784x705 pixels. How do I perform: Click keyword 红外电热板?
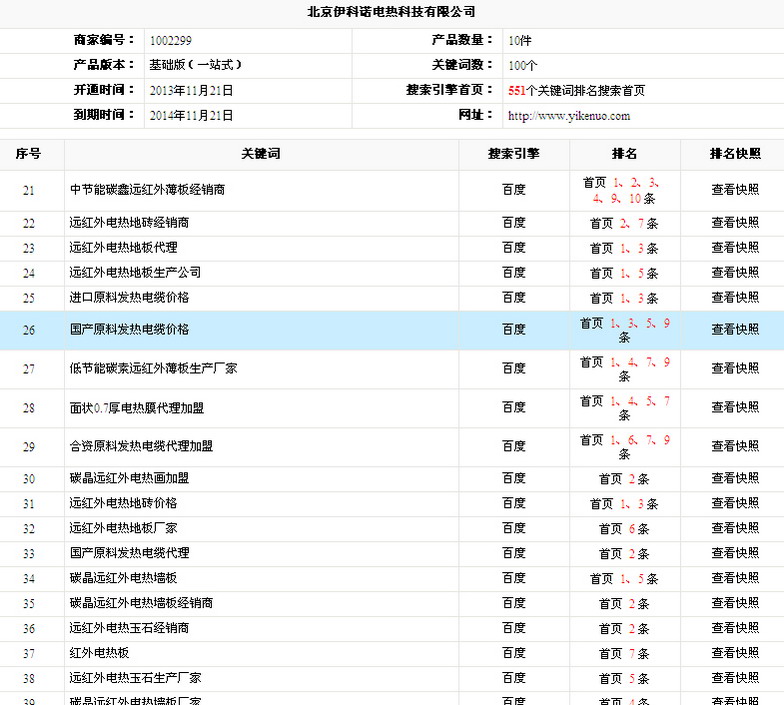tap(100, 653)
